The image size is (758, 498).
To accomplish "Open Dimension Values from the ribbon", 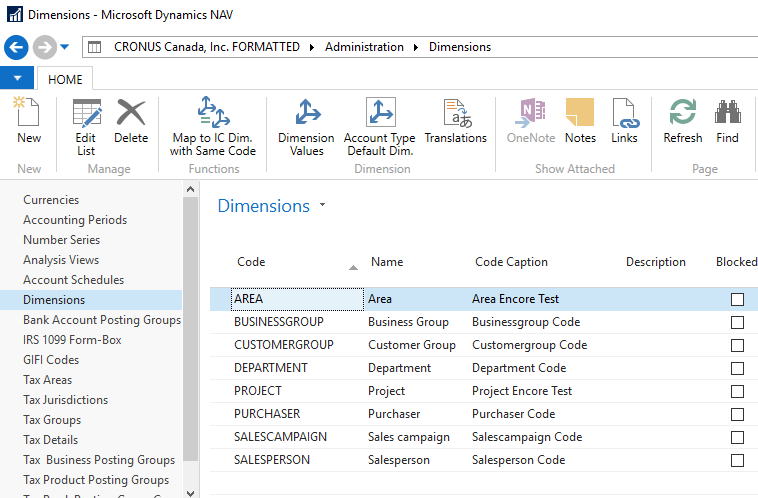I will click(x=306, y=127).
